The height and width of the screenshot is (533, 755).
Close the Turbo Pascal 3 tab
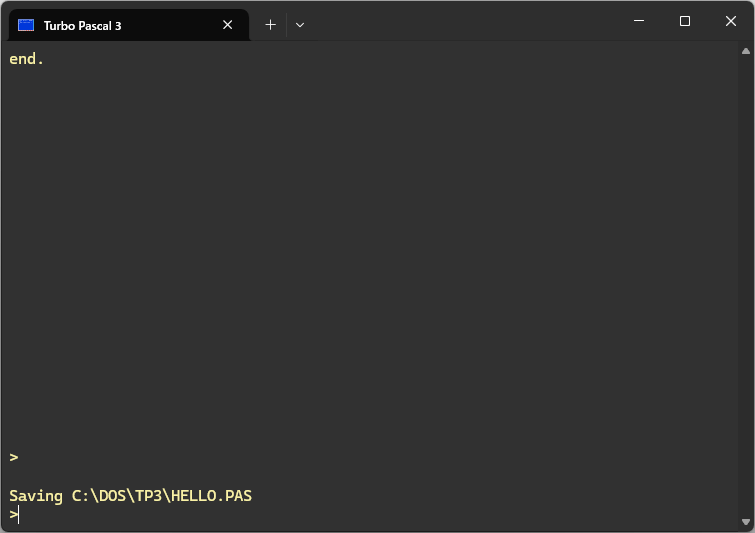point(228,25)
